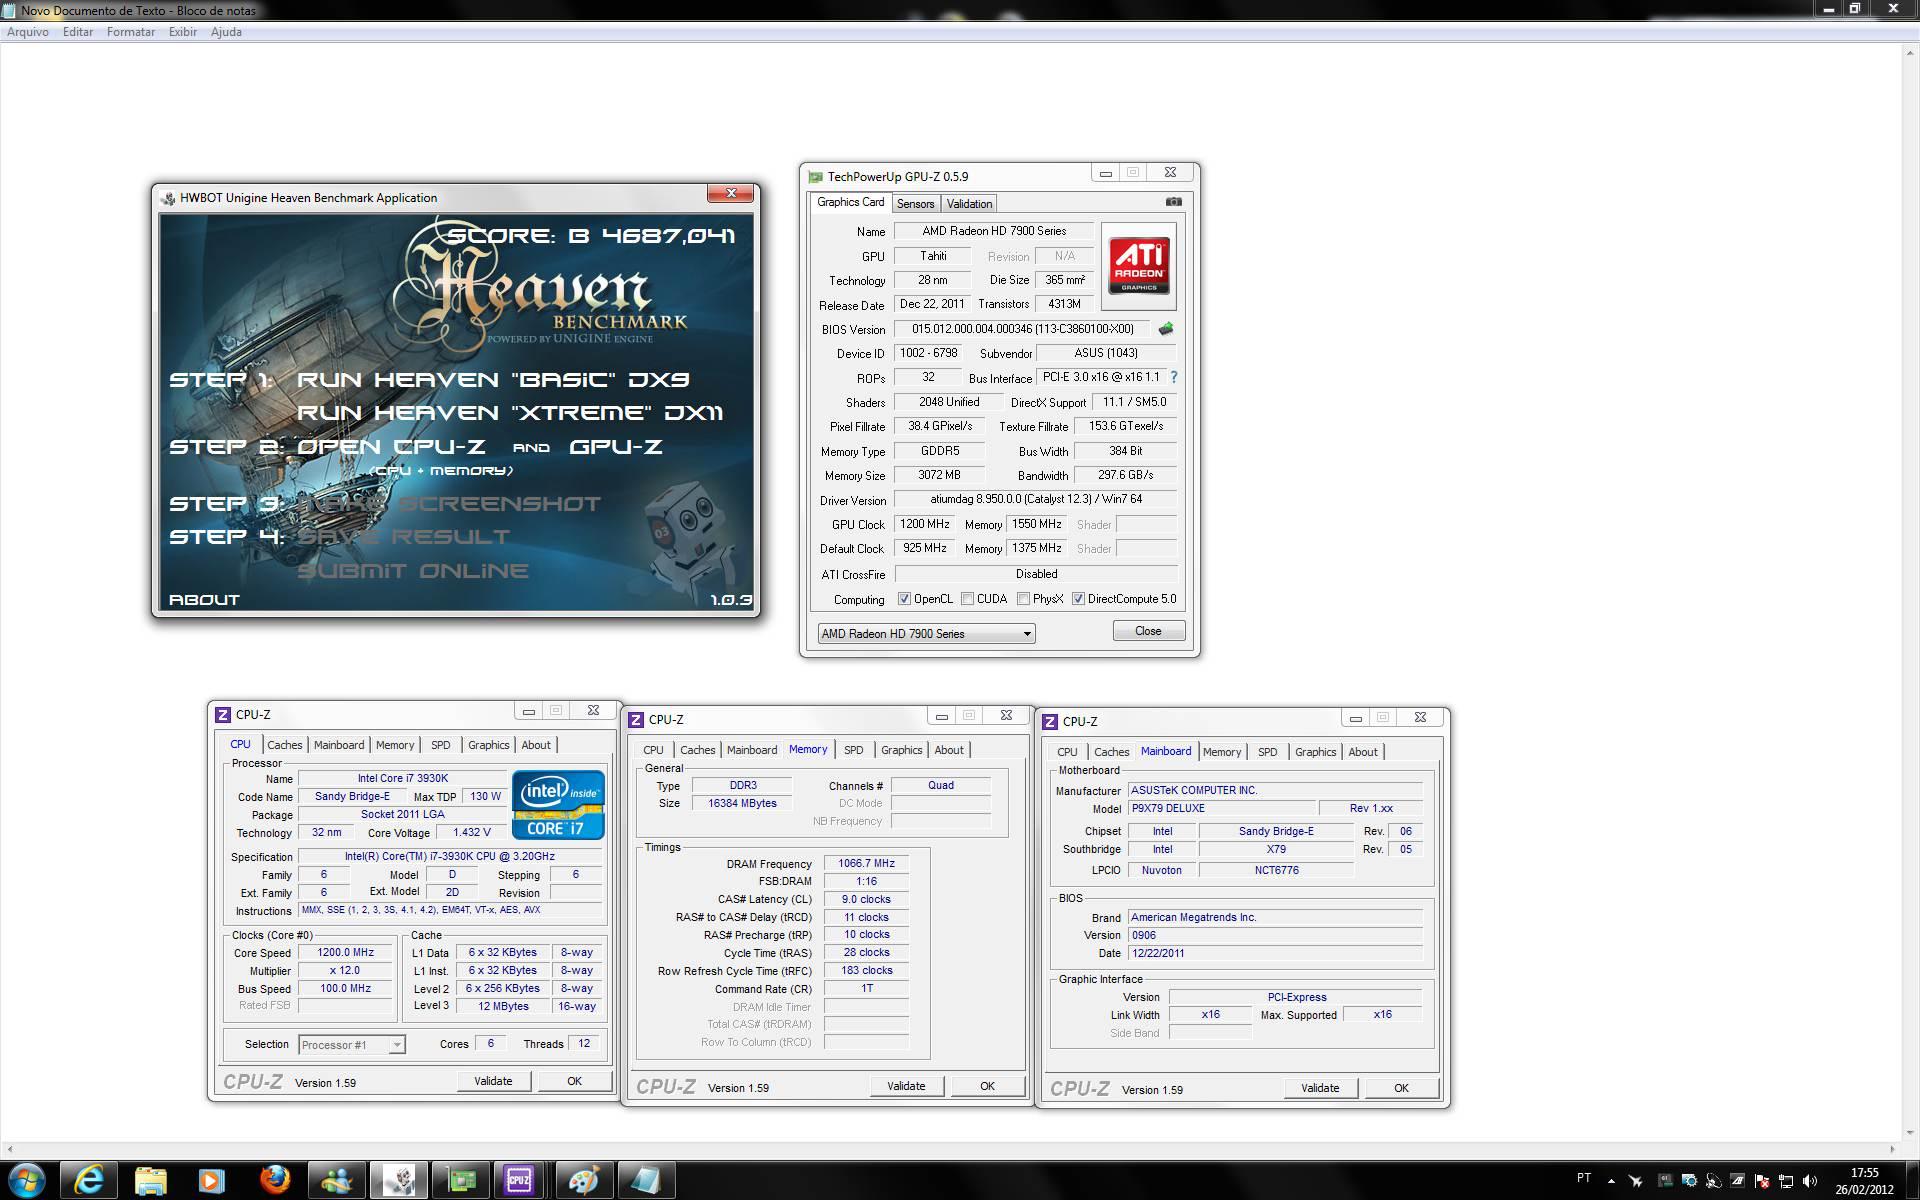Open the Processor #1 selection dropdown in CPU-Z
This screenshot has height=1200, width=1920.
pyautogui.click(x=351, y=1045)
